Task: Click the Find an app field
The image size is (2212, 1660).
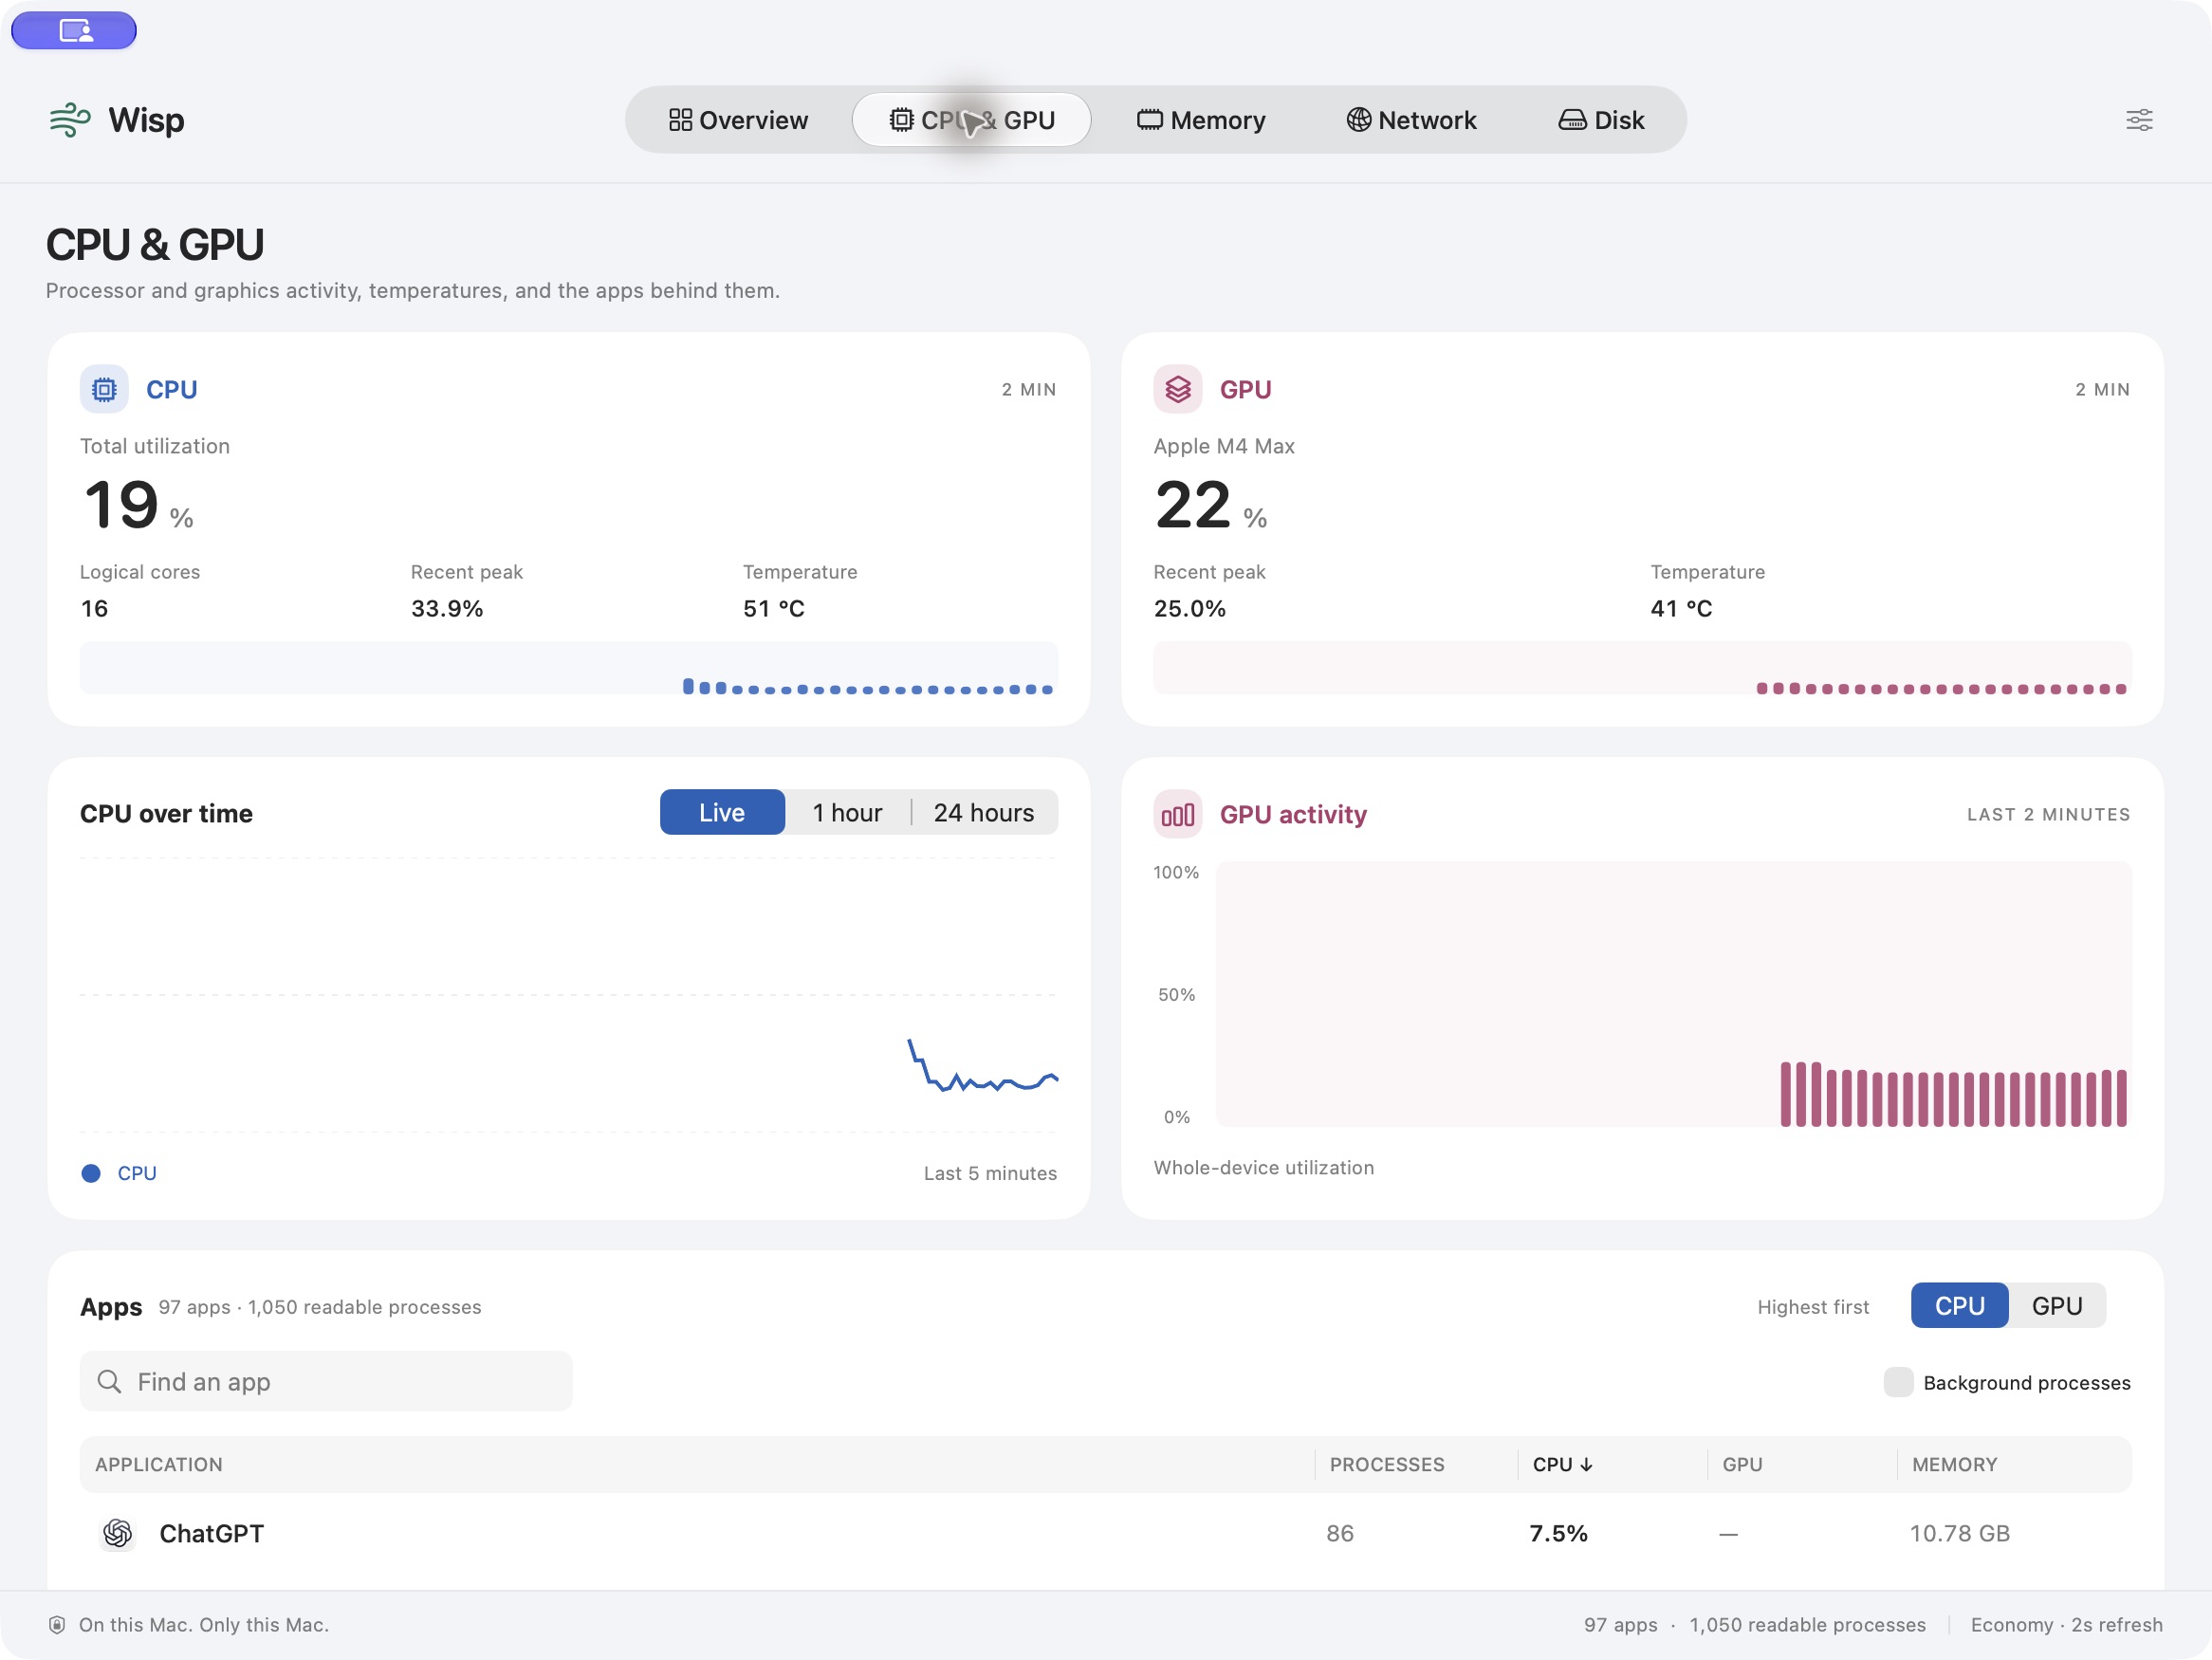Action: coord(326,1381)
